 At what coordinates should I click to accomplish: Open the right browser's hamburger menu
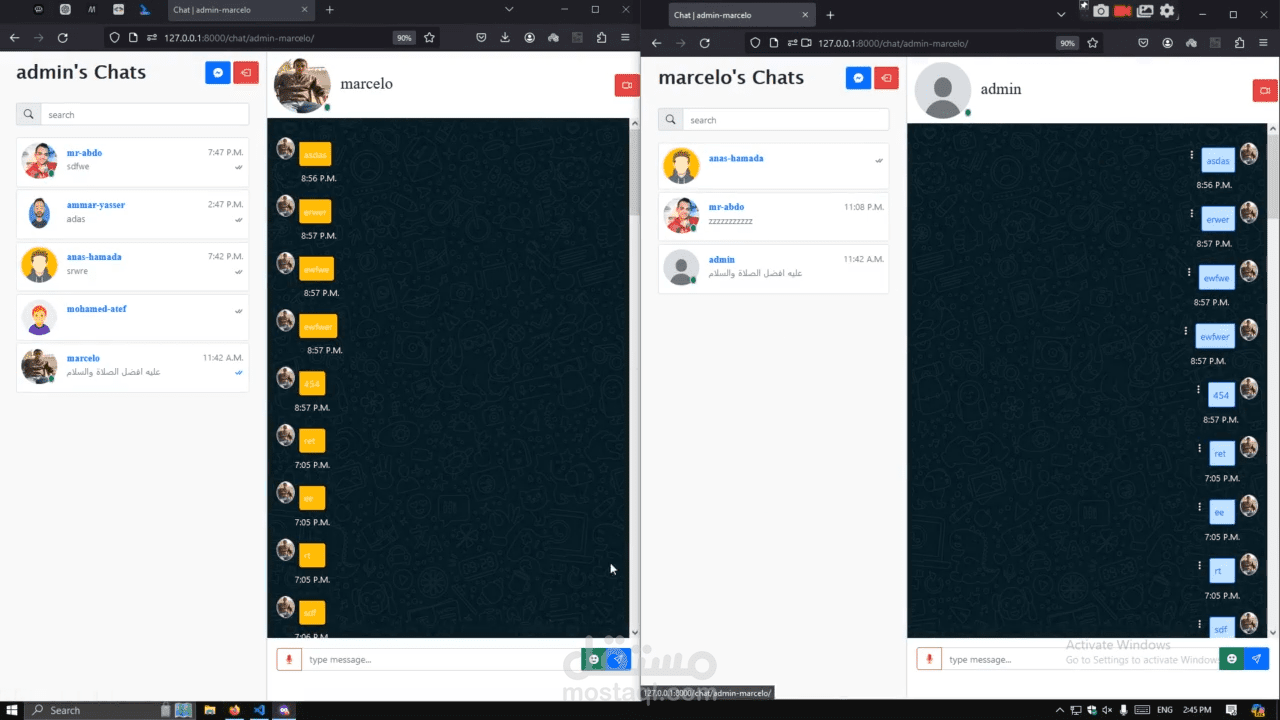coord(1264,43)
